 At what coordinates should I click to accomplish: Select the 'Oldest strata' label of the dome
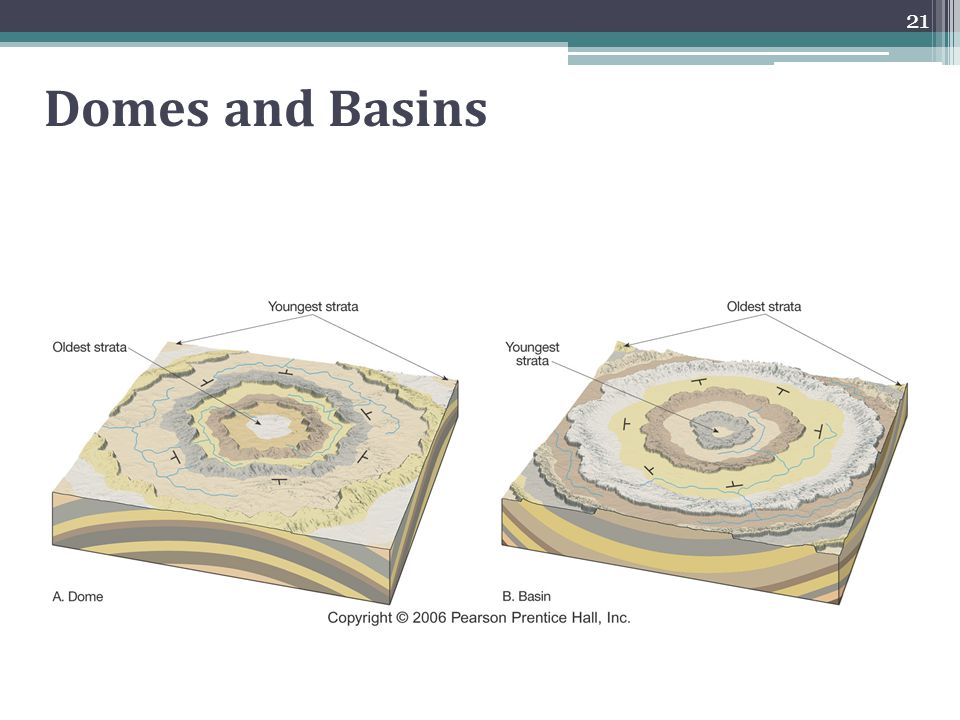pyautogui.click(x=89, y=347)
